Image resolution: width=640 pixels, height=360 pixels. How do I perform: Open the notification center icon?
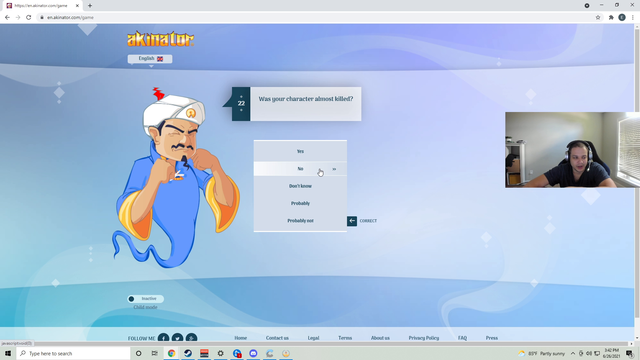click(629, 353)
